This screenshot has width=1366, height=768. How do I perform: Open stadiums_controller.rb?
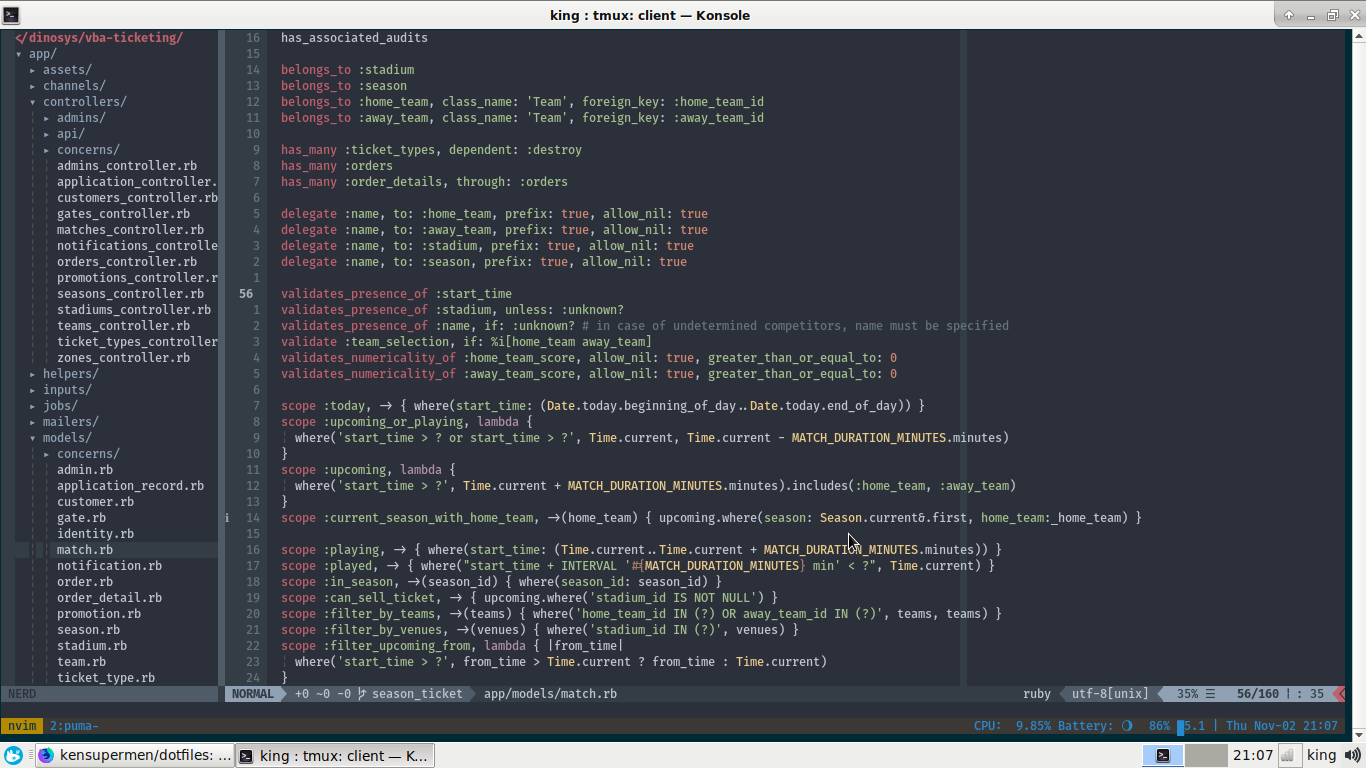[134, 310]
